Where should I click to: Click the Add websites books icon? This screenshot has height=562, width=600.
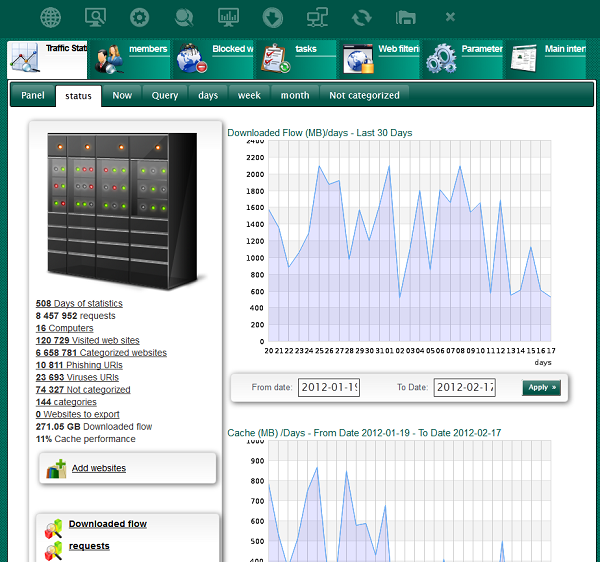click(56, 469)
